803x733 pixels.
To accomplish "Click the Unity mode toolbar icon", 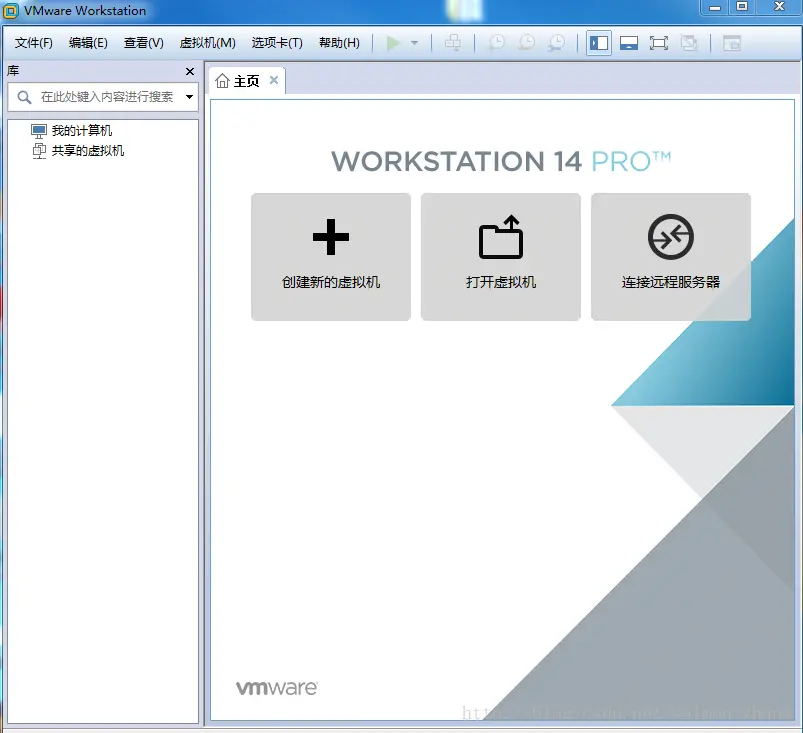I will point(689,43).
